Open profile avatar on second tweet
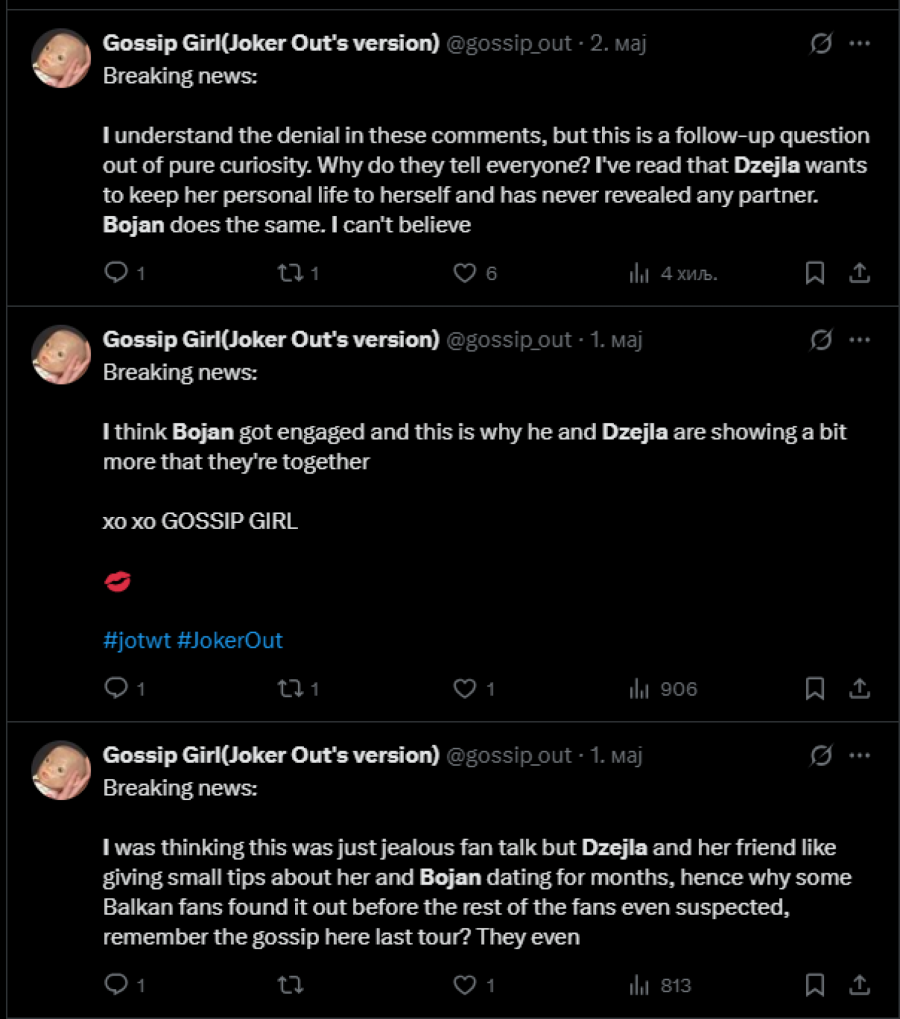 point(62,355)
